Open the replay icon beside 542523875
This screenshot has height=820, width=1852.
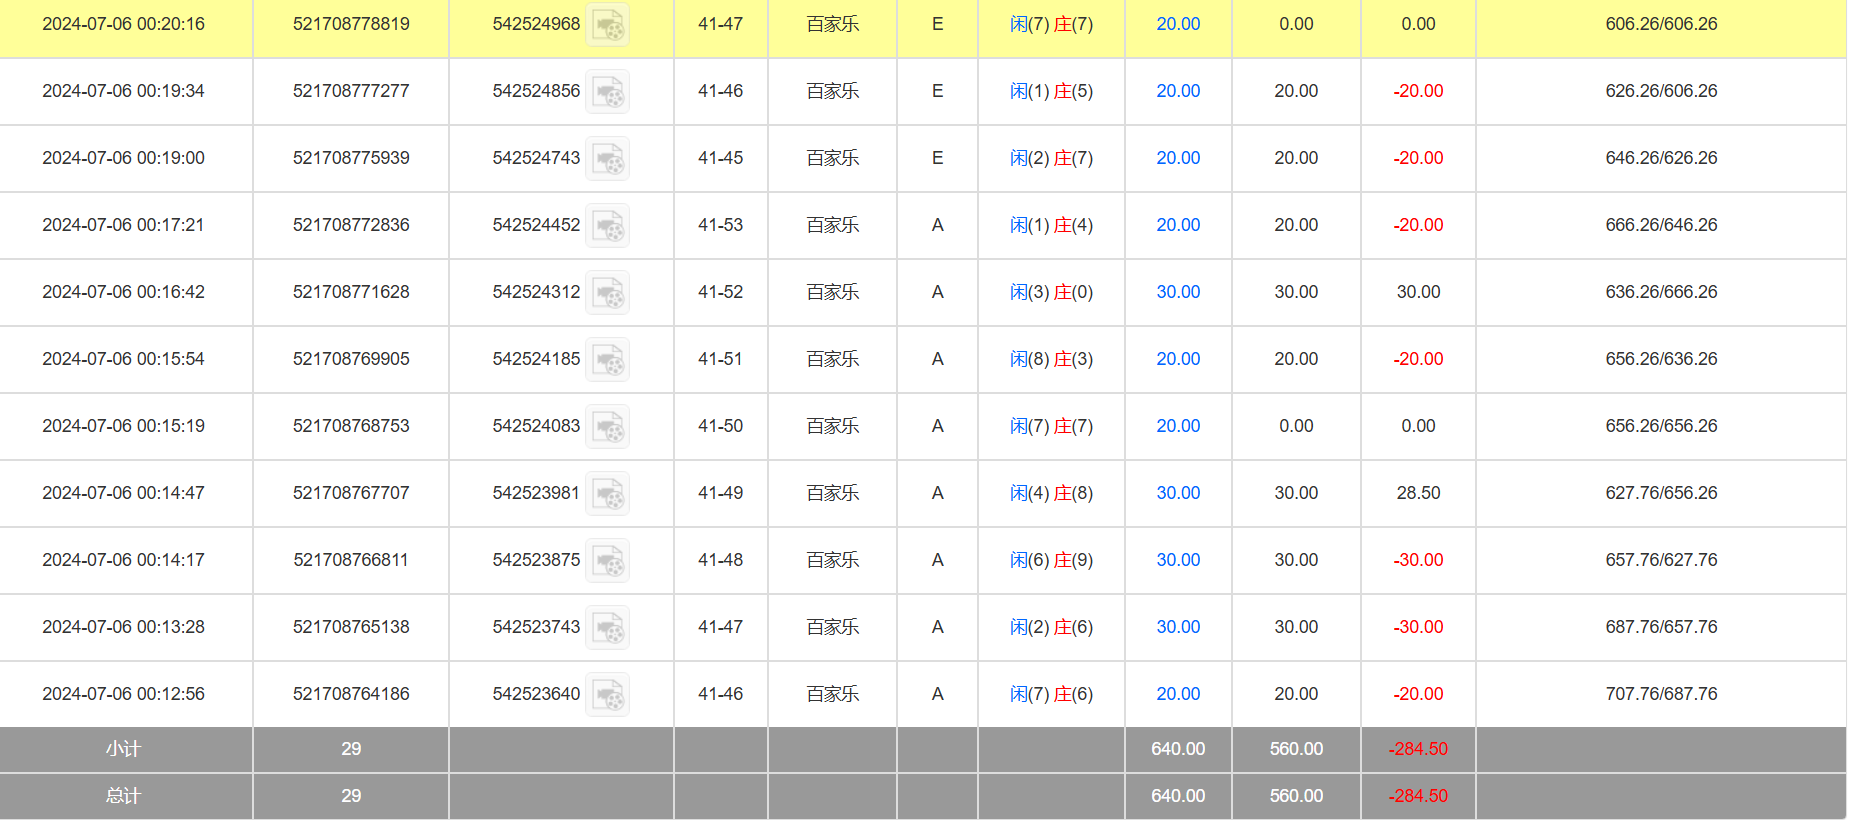pyautogui.click(x=607, y=561)
